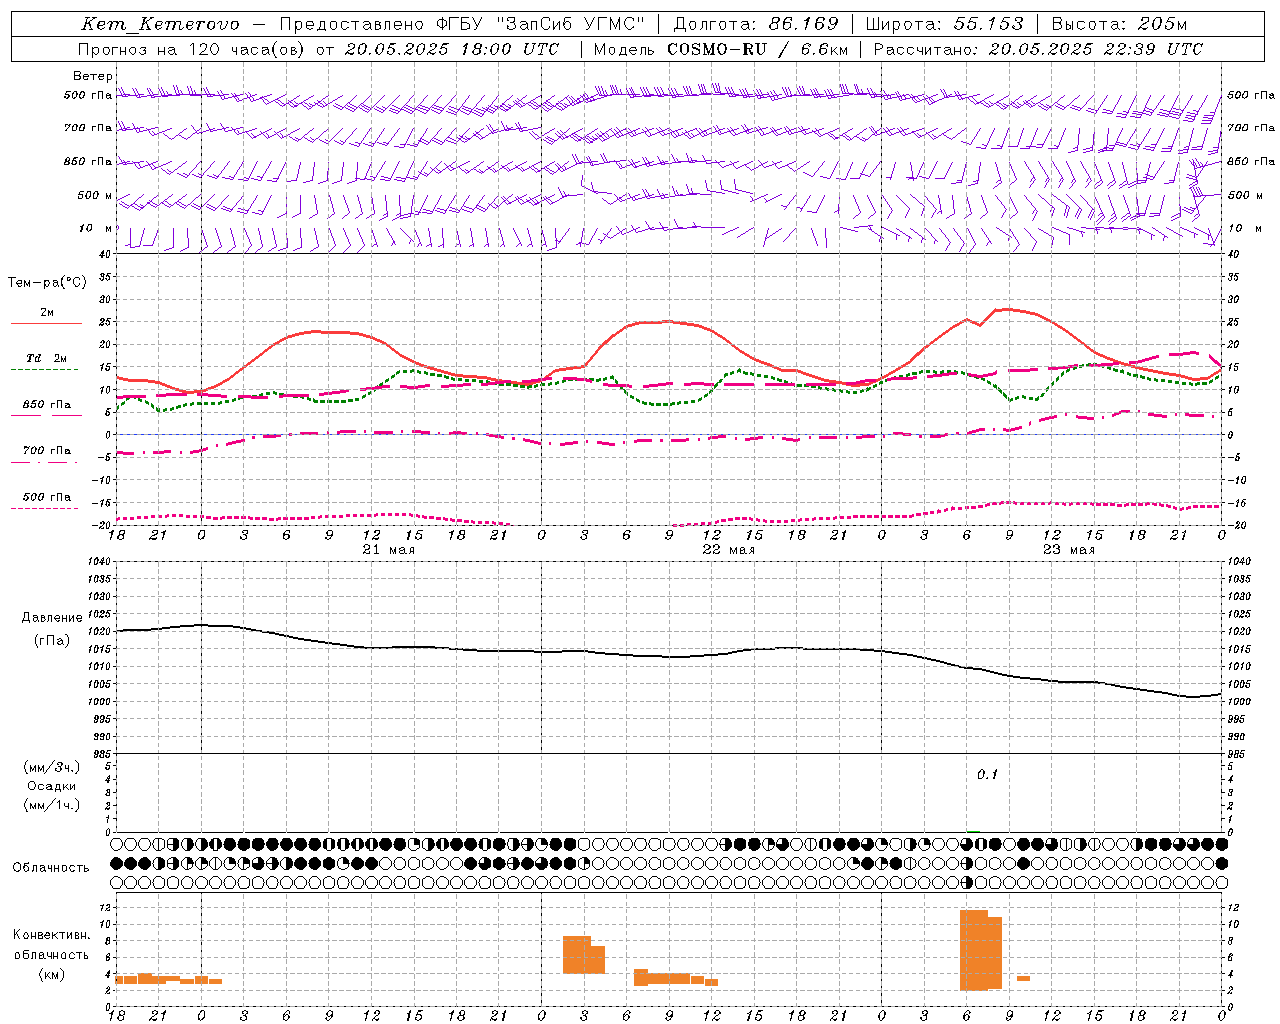Click the Ветер panel label
Image resolution: width=1280 pixels, height=1024 pixels.
(93, 76)
